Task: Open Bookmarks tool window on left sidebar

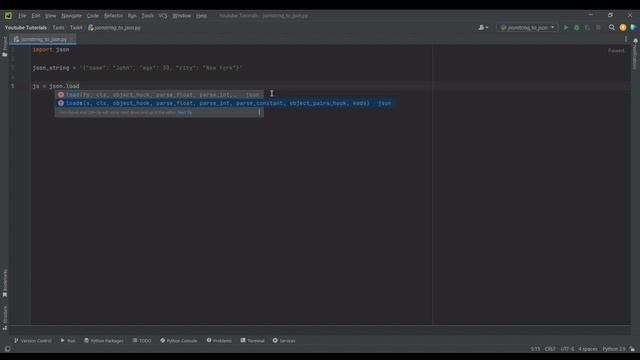Action: point(4,282)
